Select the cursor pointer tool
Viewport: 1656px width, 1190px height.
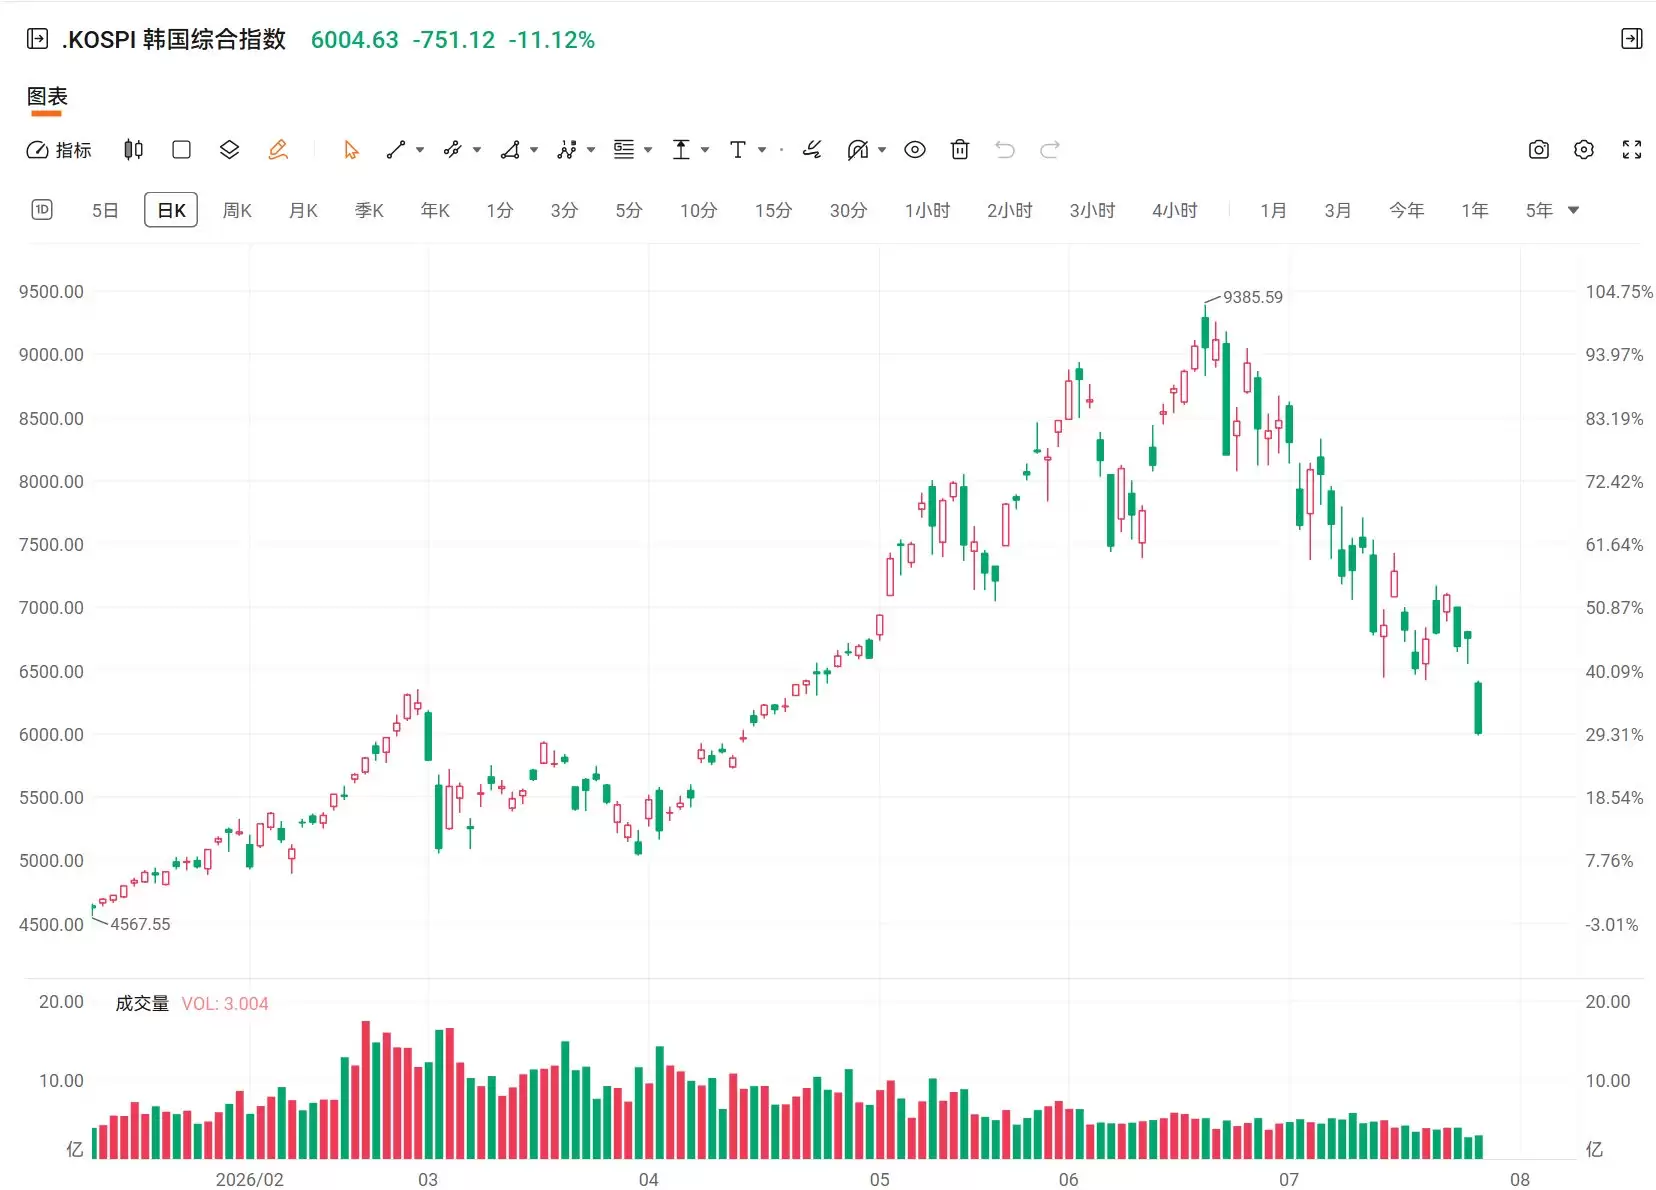point(351,150)
